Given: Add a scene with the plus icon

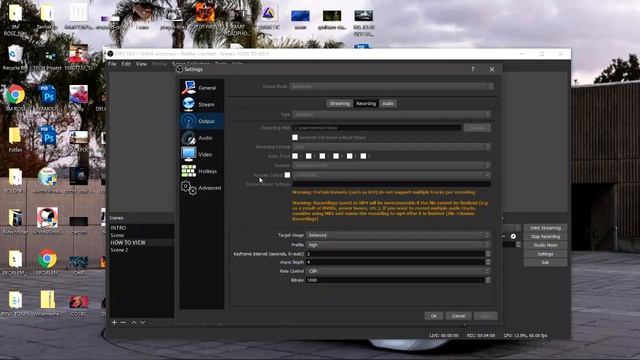Looking at the screenshot, I should (x=114, y=322).
